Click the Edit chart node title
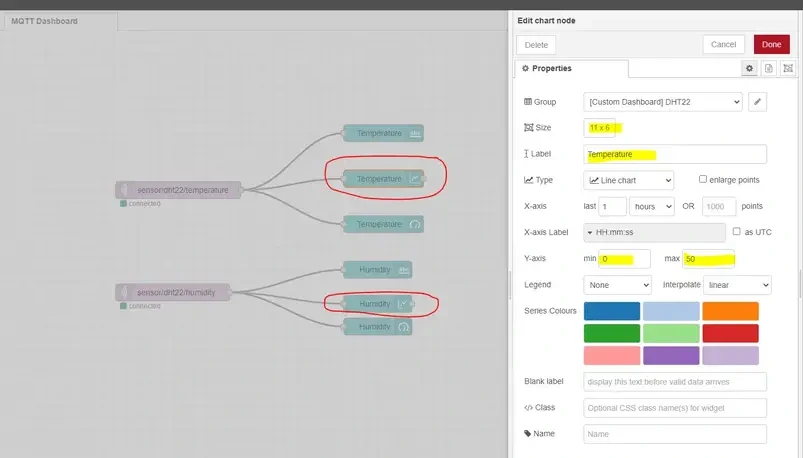Screen dimensions: 803x458 pos(546,20)
